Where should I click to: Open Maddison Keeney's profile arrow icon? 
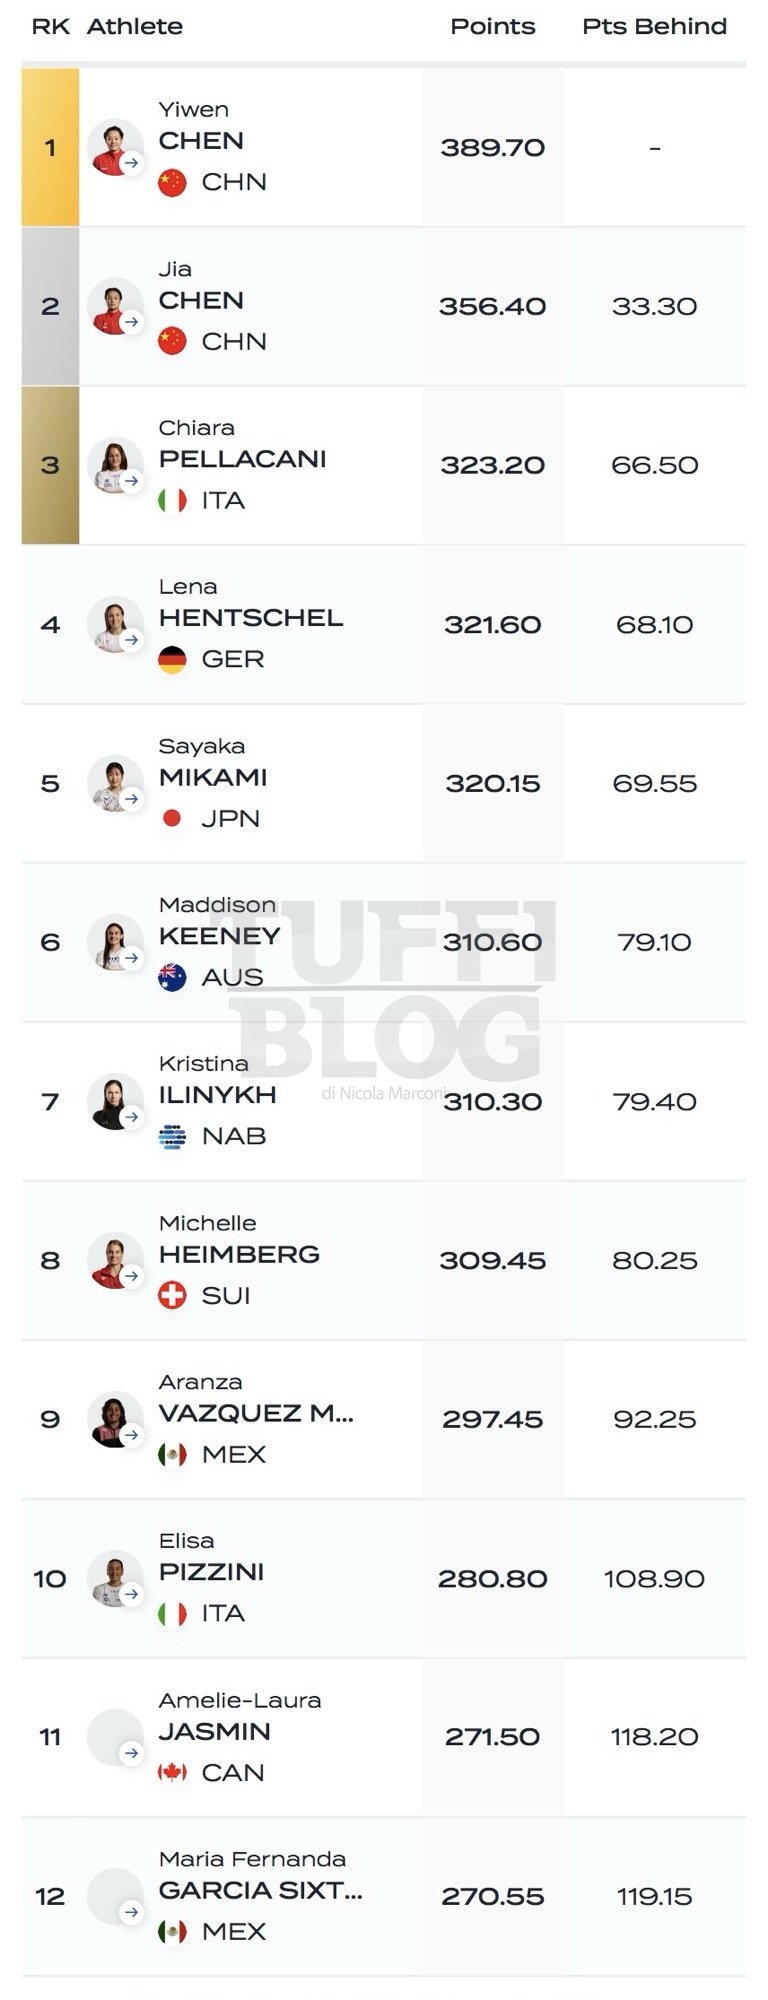click(x=132, y=958)
